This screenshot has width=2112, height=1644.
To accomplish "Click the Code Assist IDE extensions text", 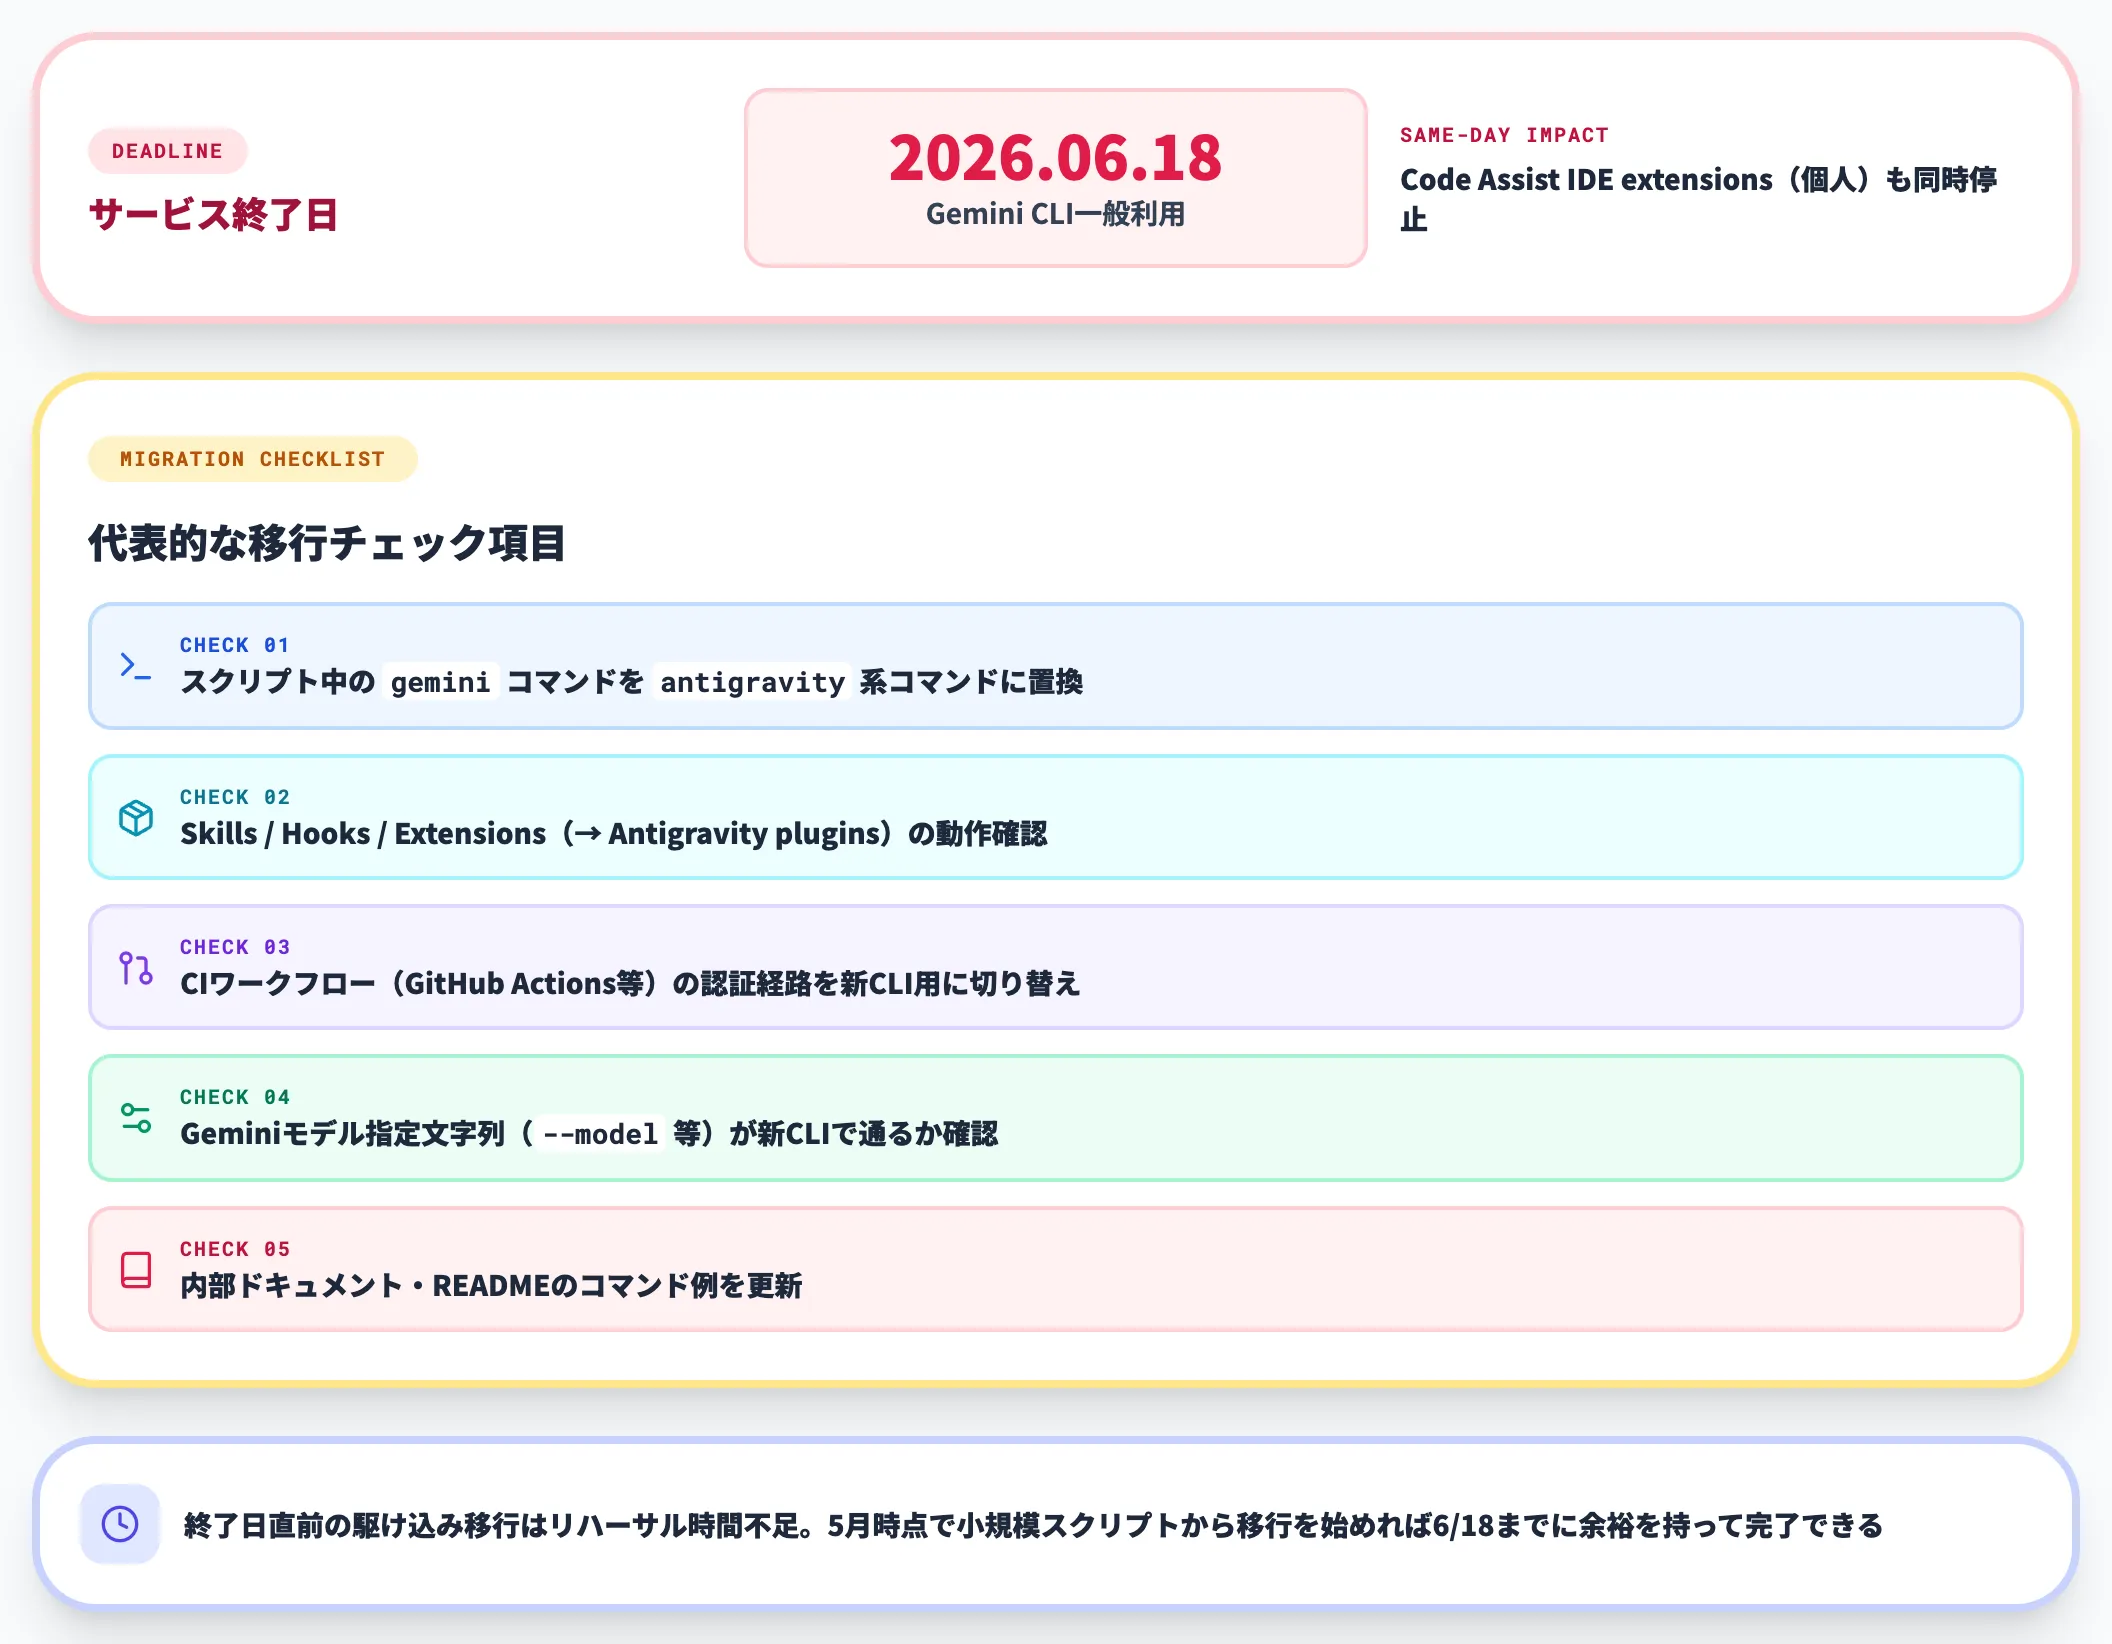I will pyautogui.click(x=1698, y=199).
